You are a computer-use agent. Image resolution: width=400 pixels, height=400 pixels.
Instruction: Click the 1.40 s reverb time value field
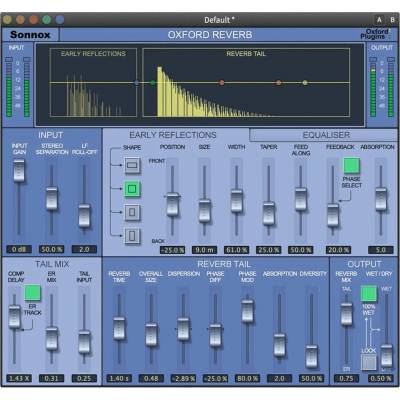119,378
